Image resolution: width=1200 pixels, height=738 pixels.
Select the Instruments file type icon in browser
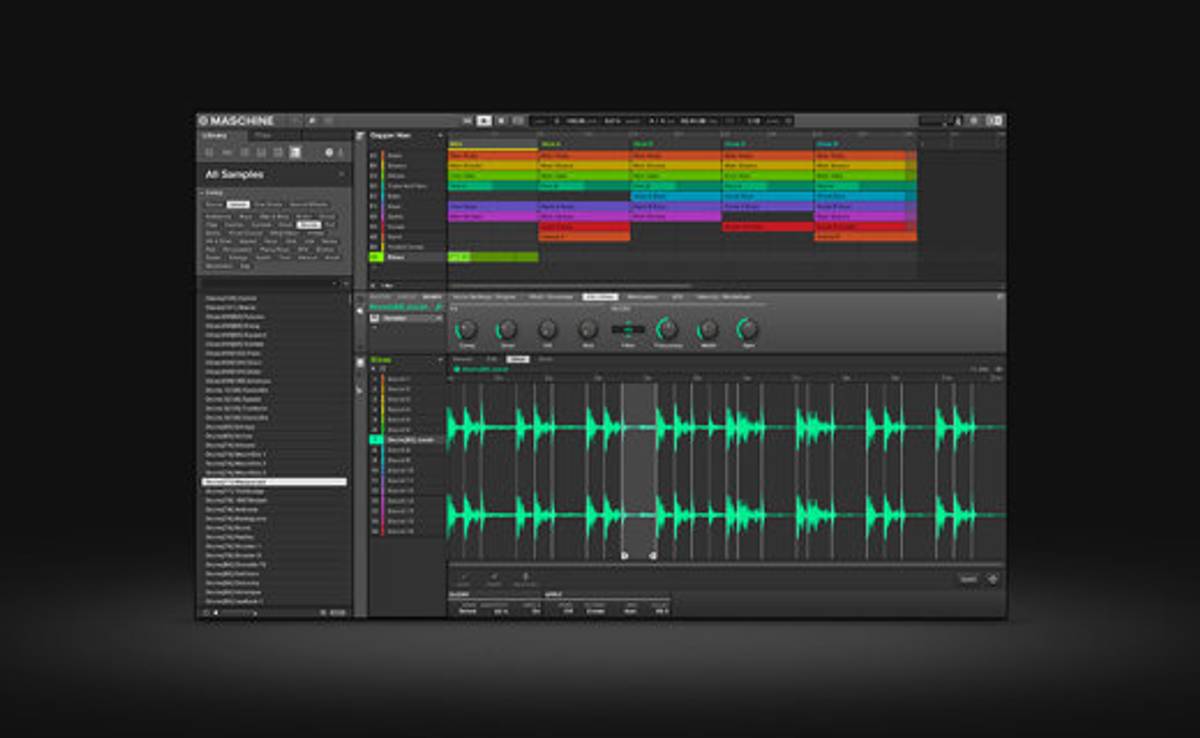coord(261,152)
